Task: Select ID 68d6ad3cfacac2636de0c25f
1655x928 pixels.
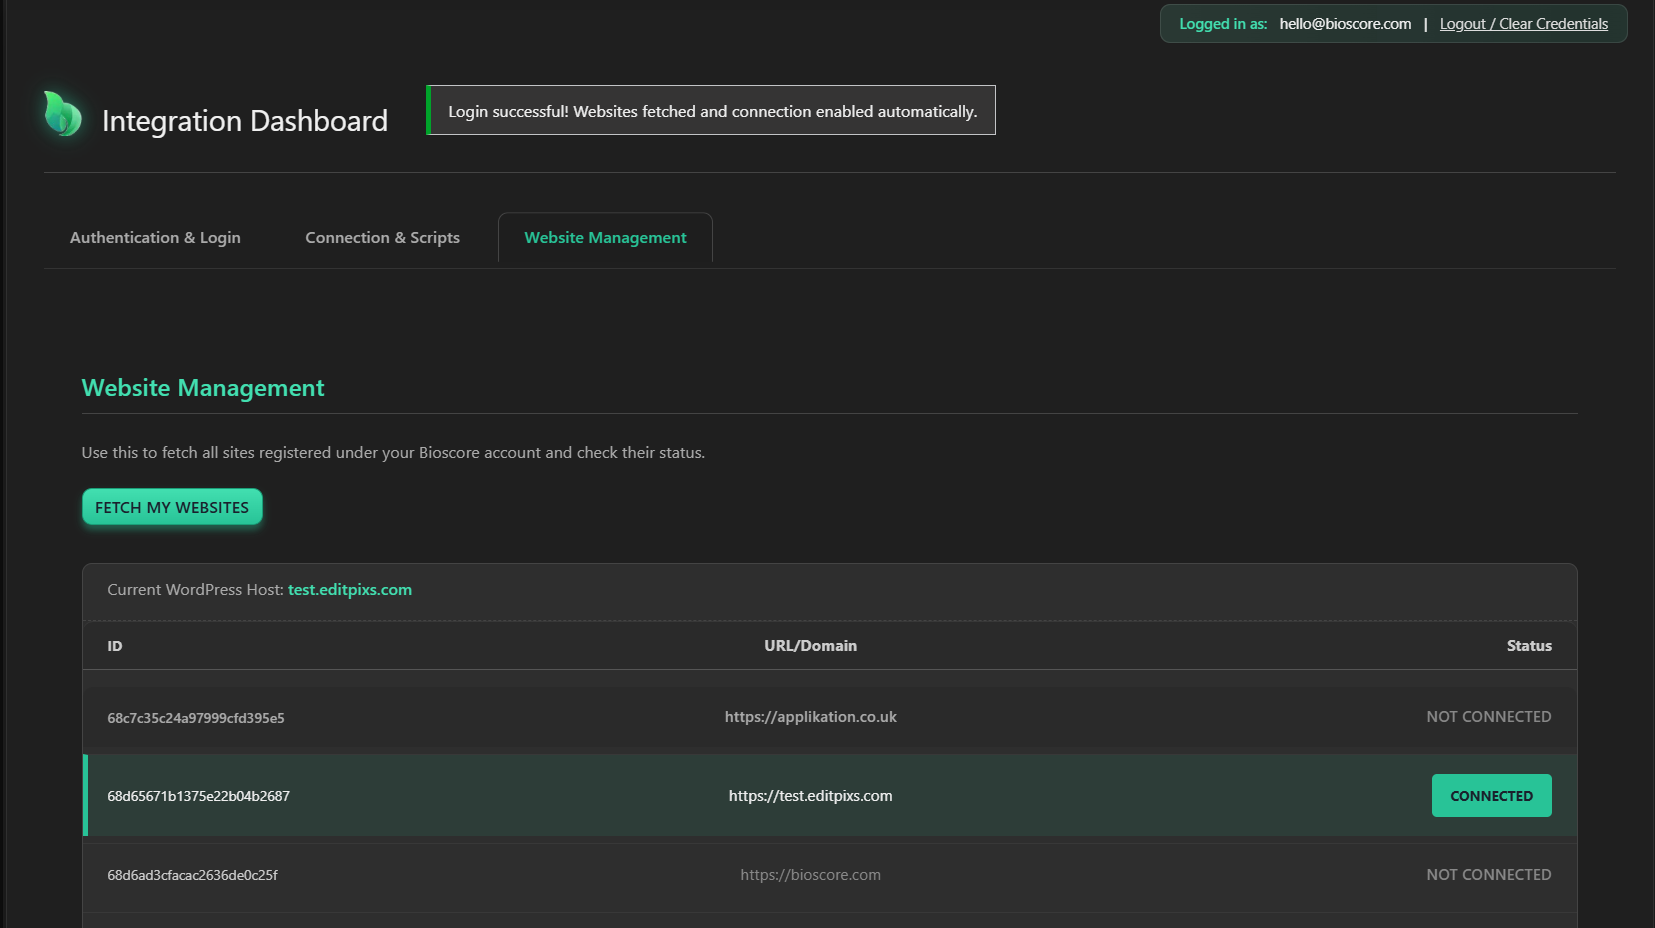Action: [x=192, y=875]
